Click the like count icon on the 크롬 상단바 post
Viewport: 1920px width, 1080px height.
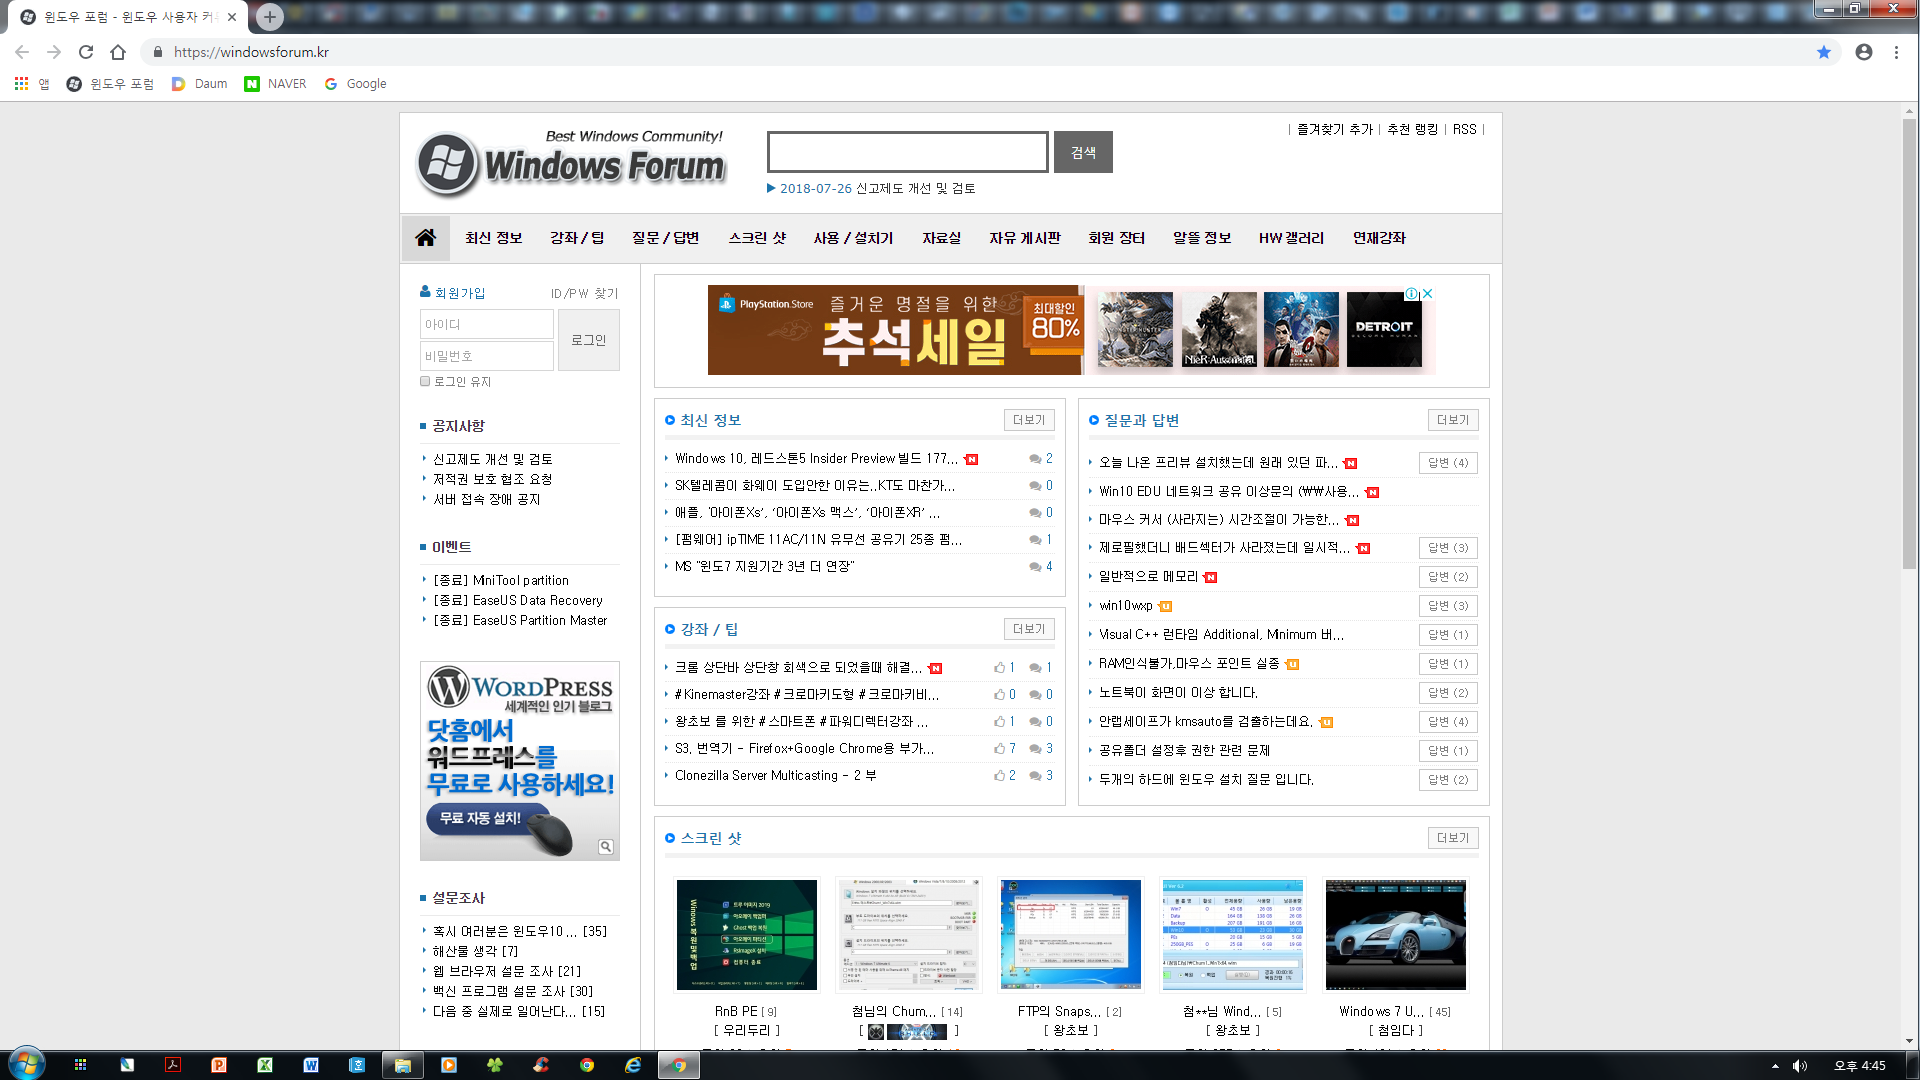[1000, 667]
